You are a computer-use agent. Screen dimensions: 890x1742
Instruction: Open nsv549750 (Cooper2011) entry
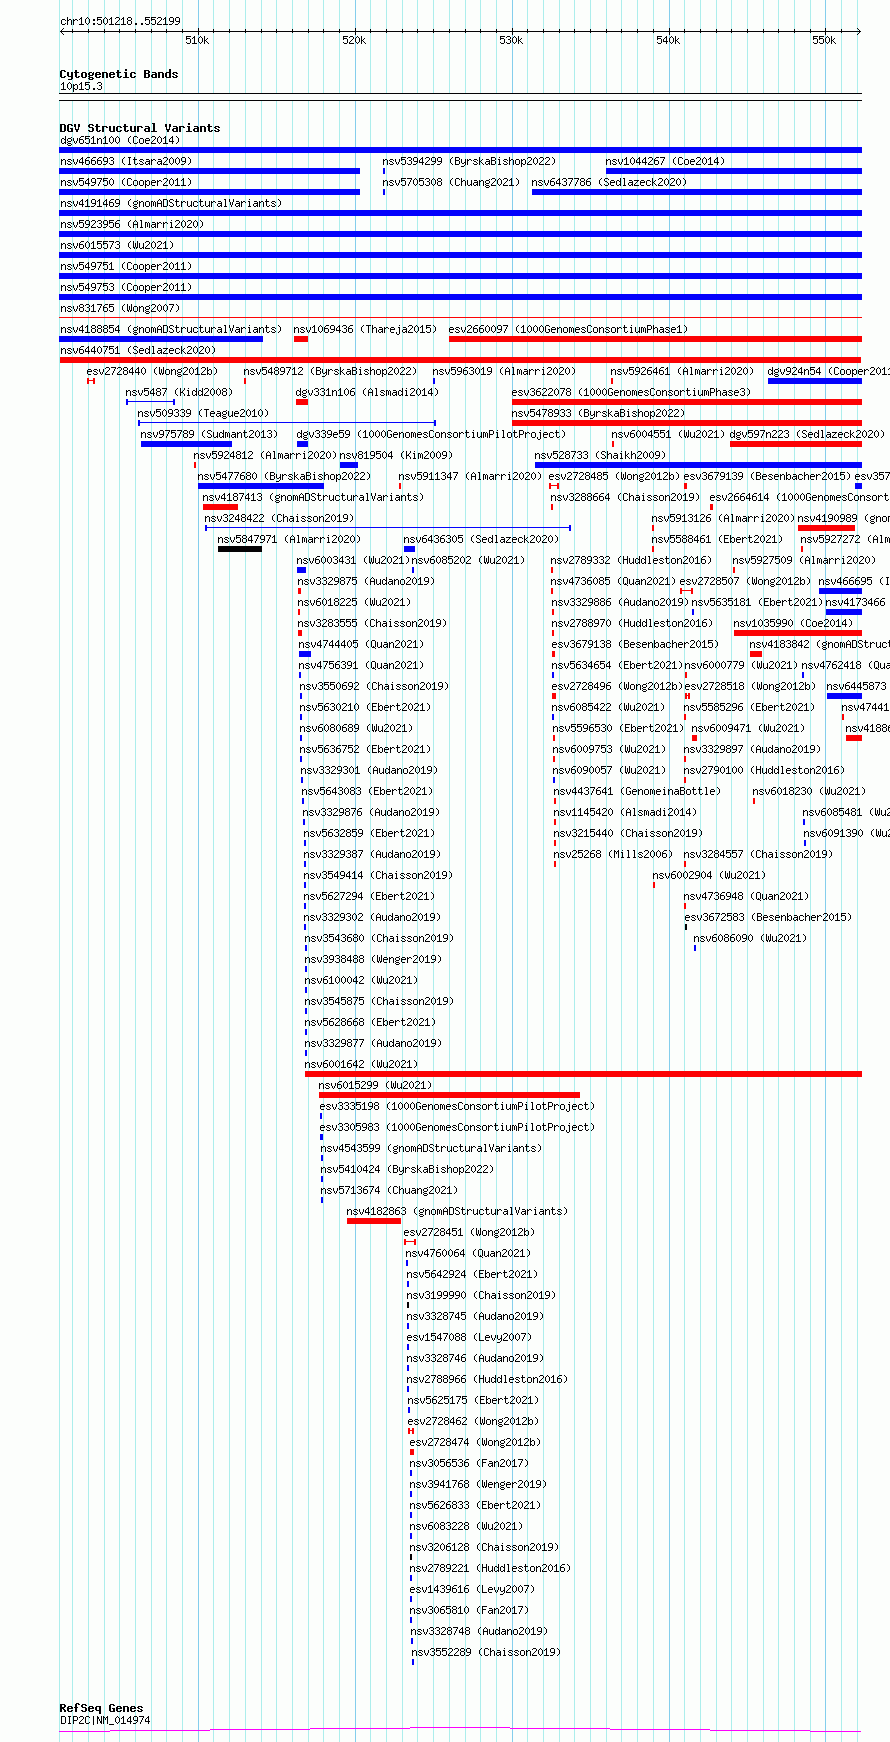126,182
